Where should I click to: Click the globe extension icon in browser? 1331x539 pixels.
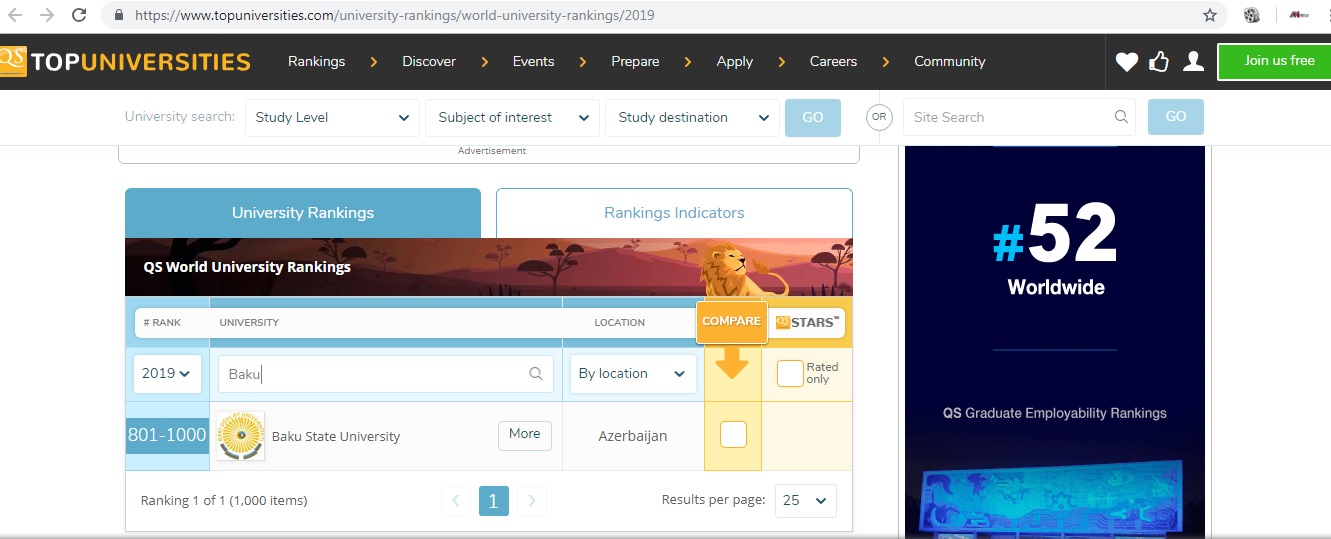(1251, 15)
